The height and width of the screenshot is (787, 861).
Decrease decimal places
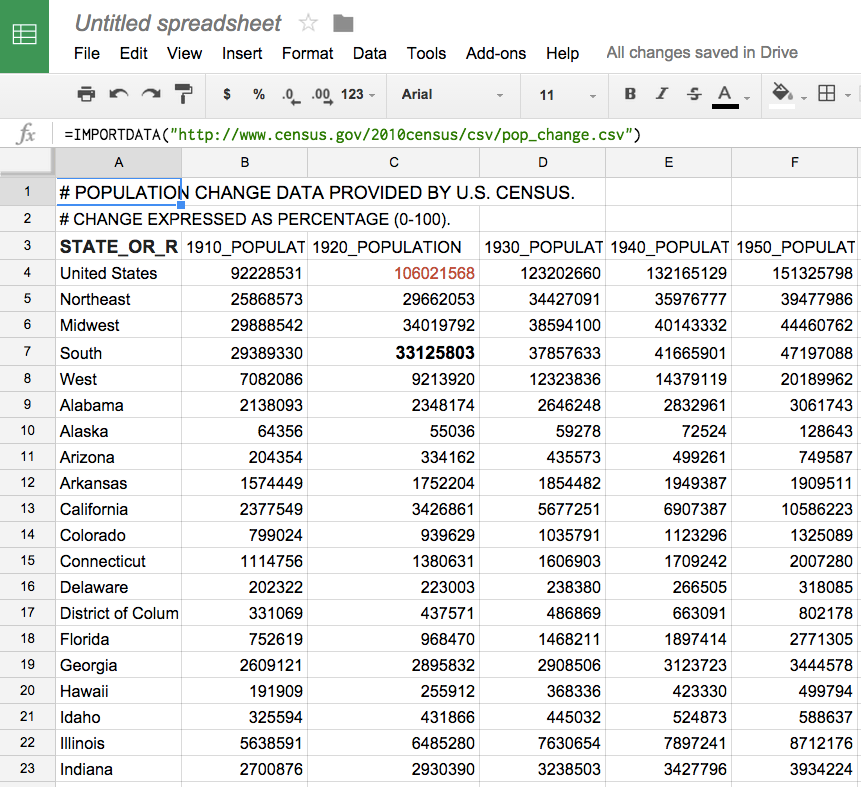pos(290,93)
